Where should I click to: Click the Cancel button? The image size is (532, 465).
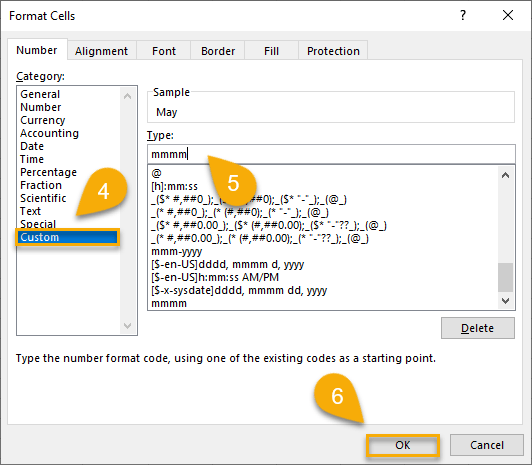click(487, 445)
